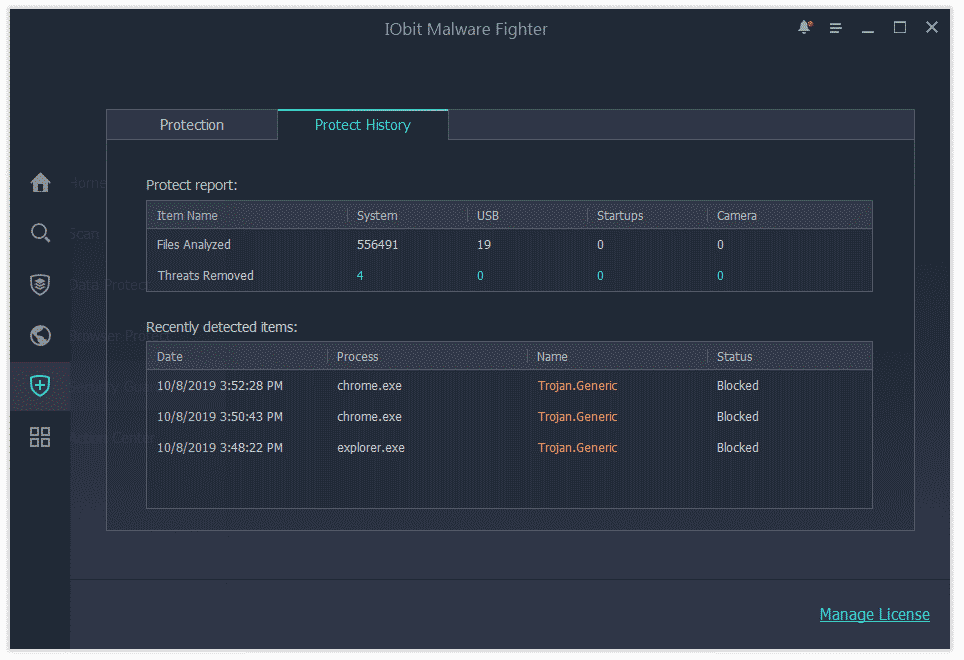Viewport: 964px width, 660px height.
Task: Select the first Trojan.Generic detection entry
Action: click(577, 385)
